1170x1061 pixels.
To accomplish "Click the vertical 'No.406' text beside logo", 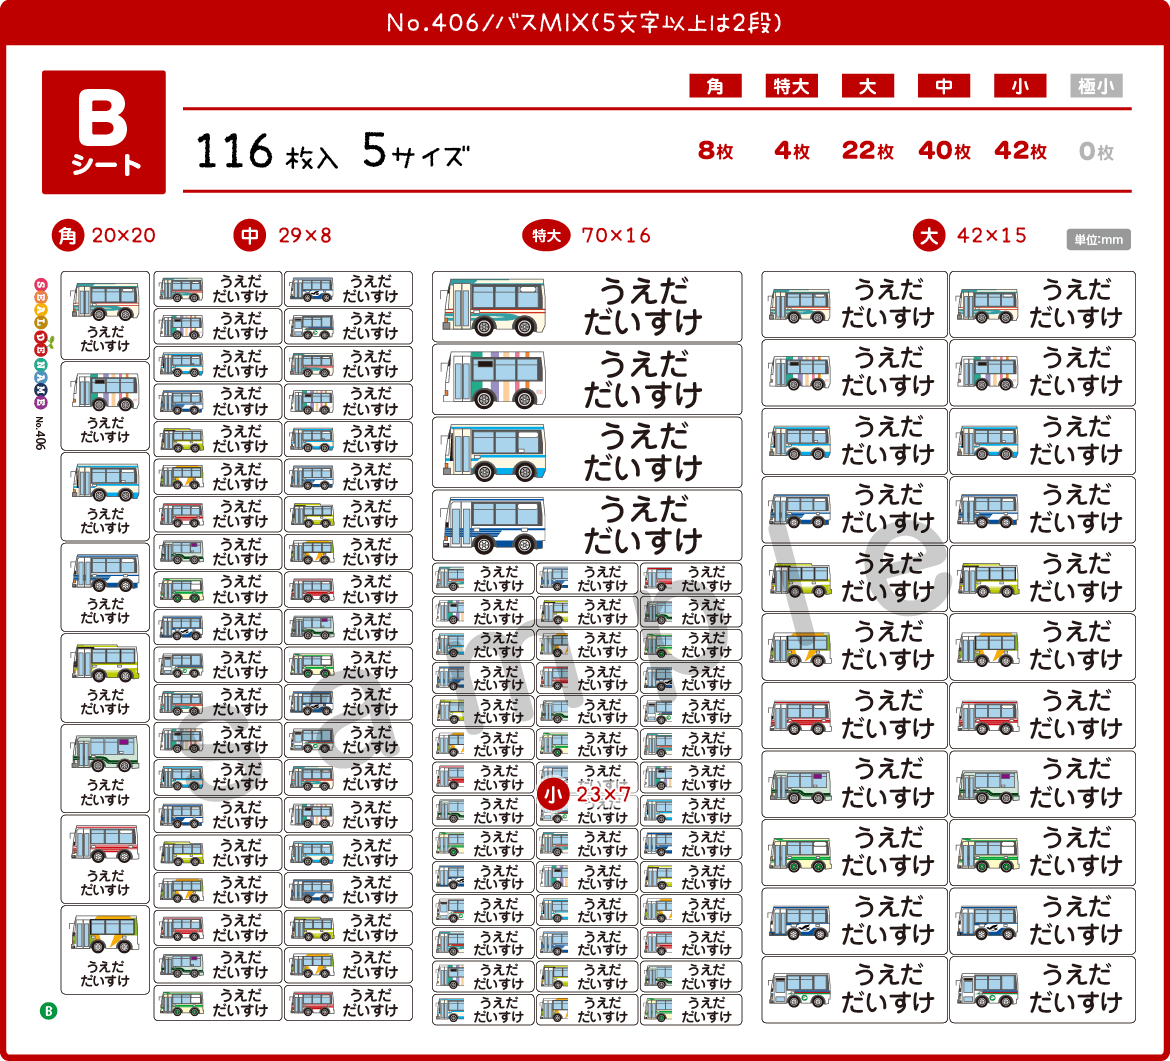I will [40, 433].
